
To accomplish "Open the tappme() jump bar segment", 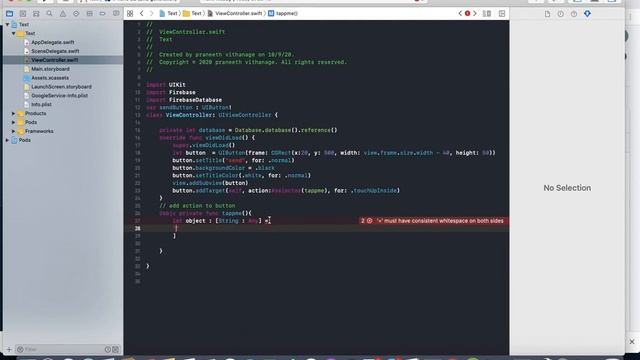I will pyautogui.click(x=283, y=13).
